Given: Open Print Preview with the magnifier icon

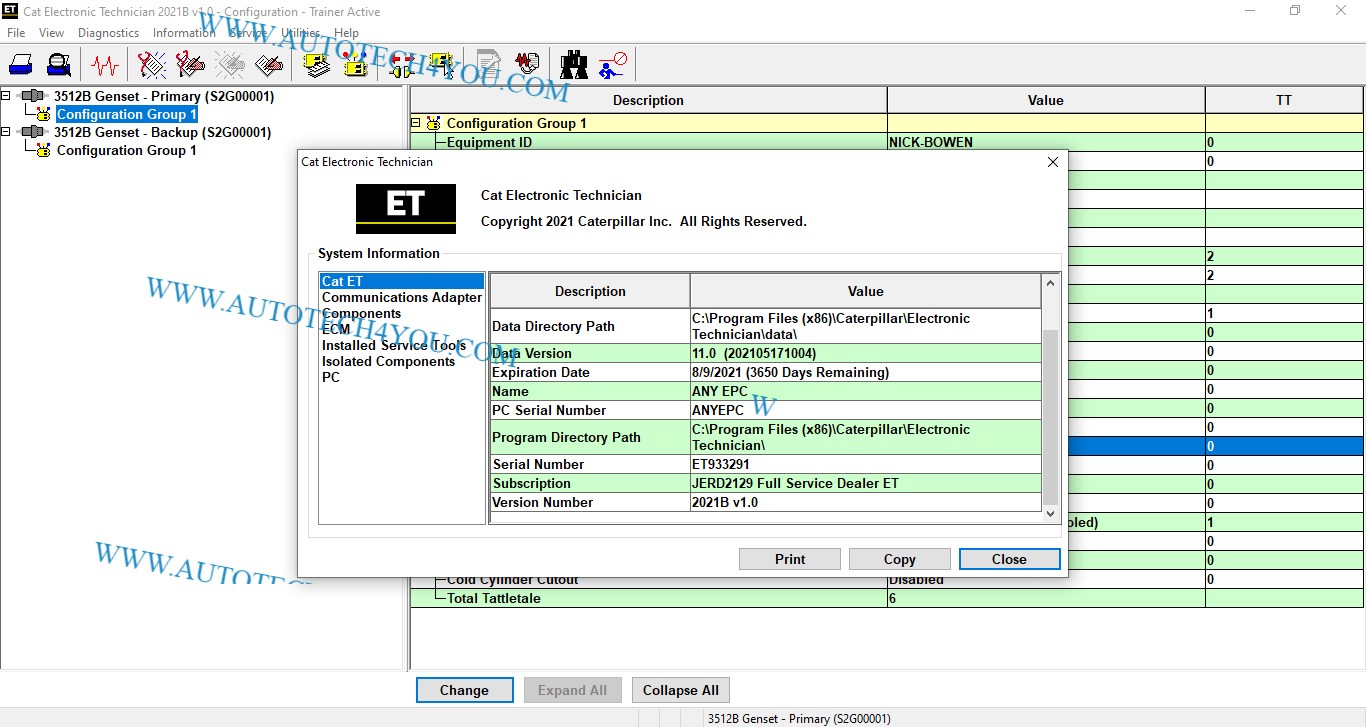Looking at the screenshot, I should [x=59, y=65].
